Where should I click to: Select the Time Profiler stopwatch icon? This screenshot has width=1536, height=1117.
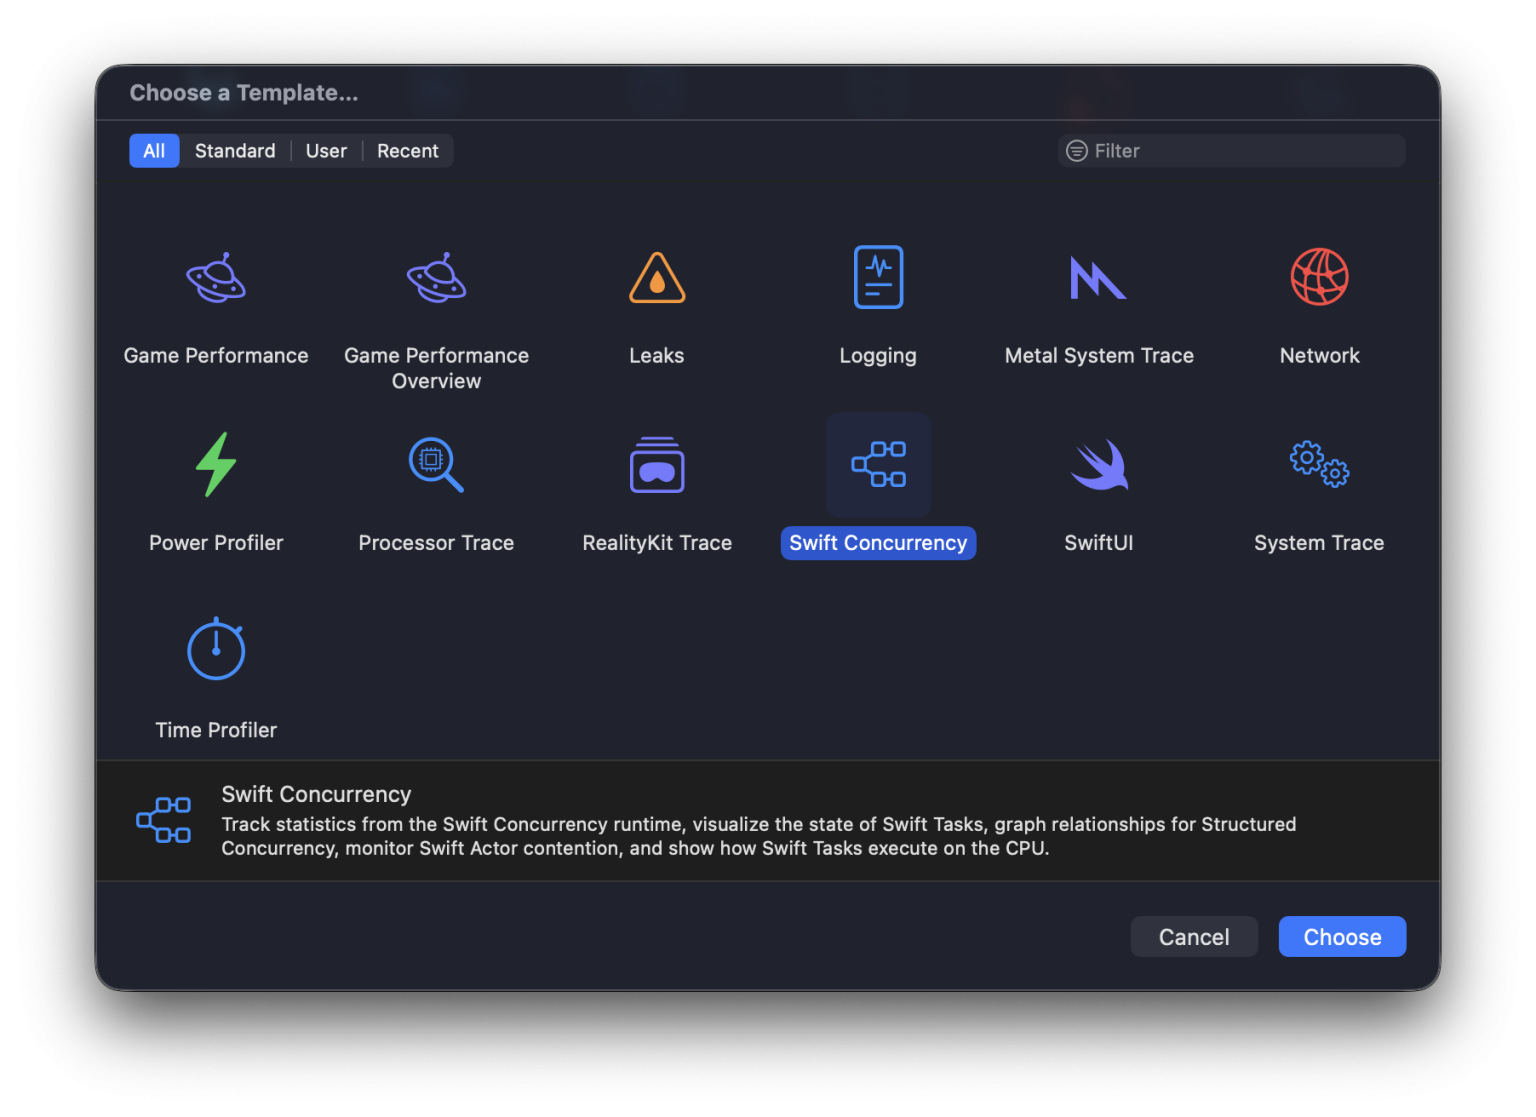click(x=216, y=649)
